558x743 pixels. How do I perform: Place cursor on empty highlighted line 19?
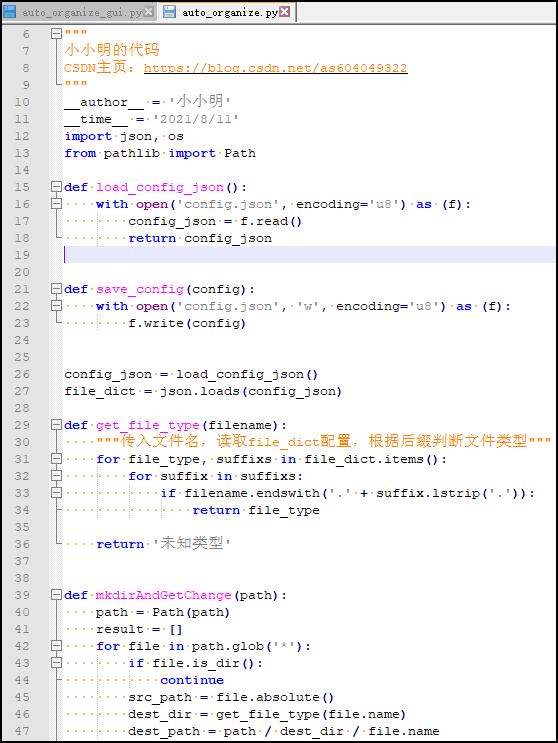tap(309, 255)
